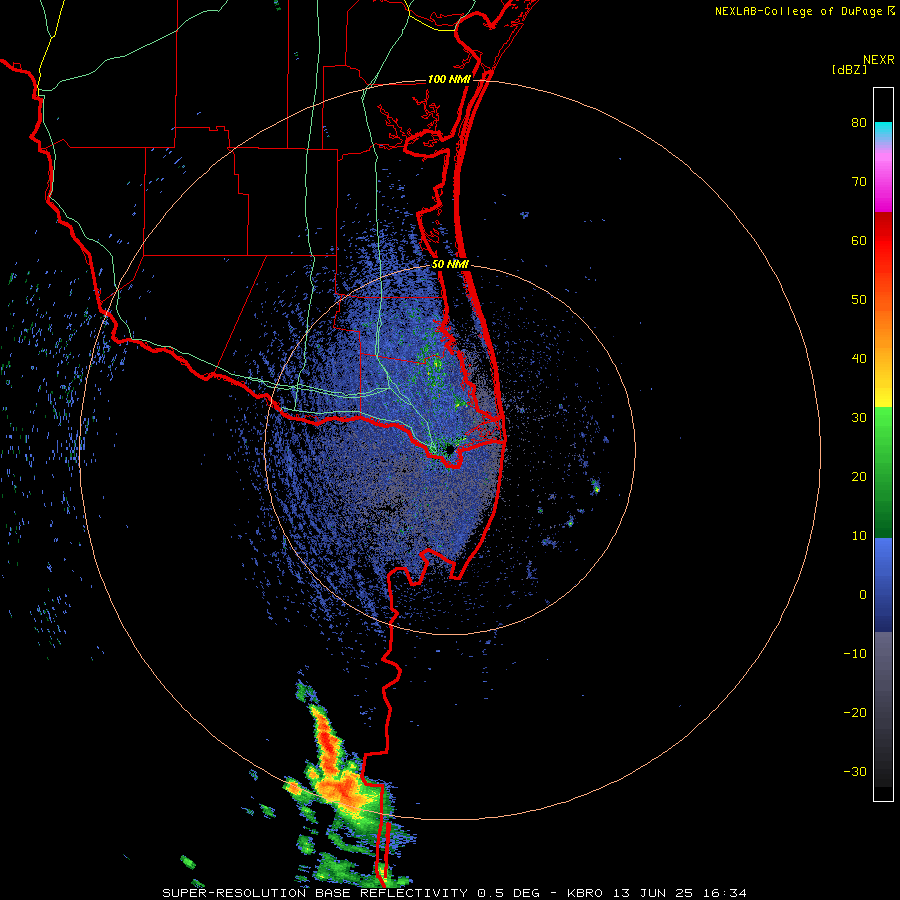This screenshot has width=900, height=900.
Task: Click the 40 dBZ scale value
Action: point(859,359)
